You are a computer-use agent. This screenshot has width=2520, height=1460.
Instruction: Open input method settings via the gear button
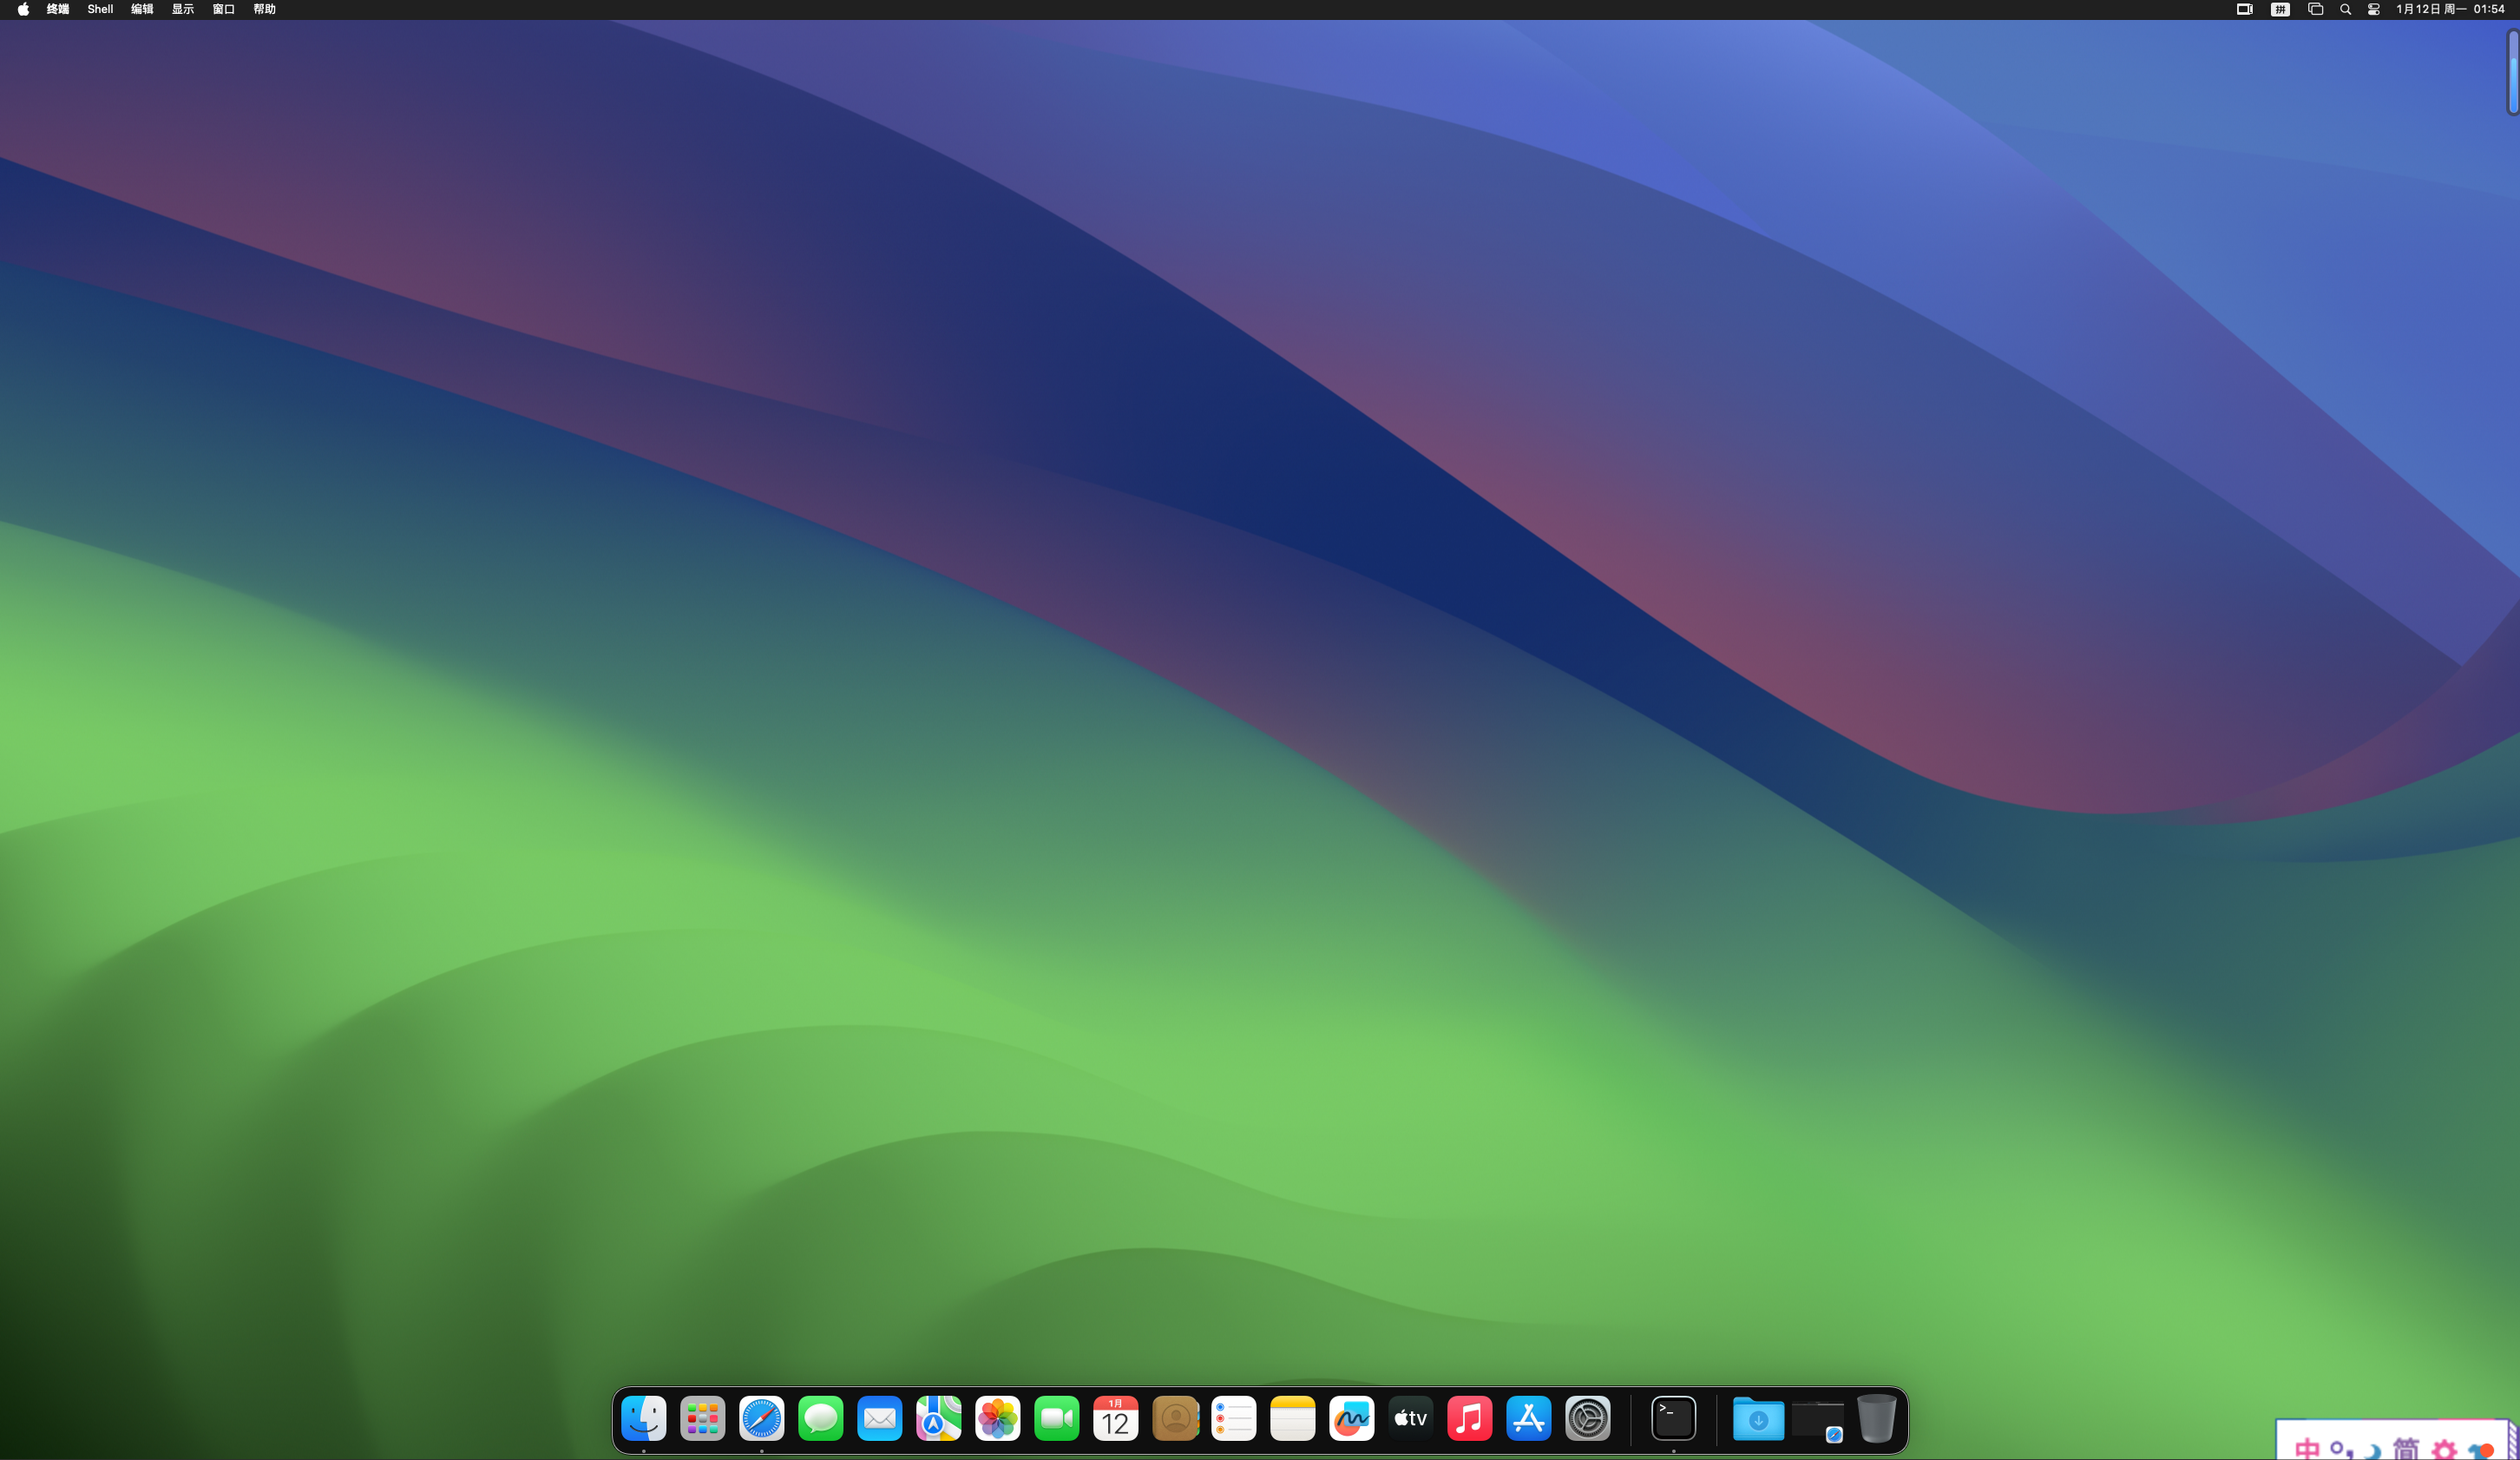2444,1450
